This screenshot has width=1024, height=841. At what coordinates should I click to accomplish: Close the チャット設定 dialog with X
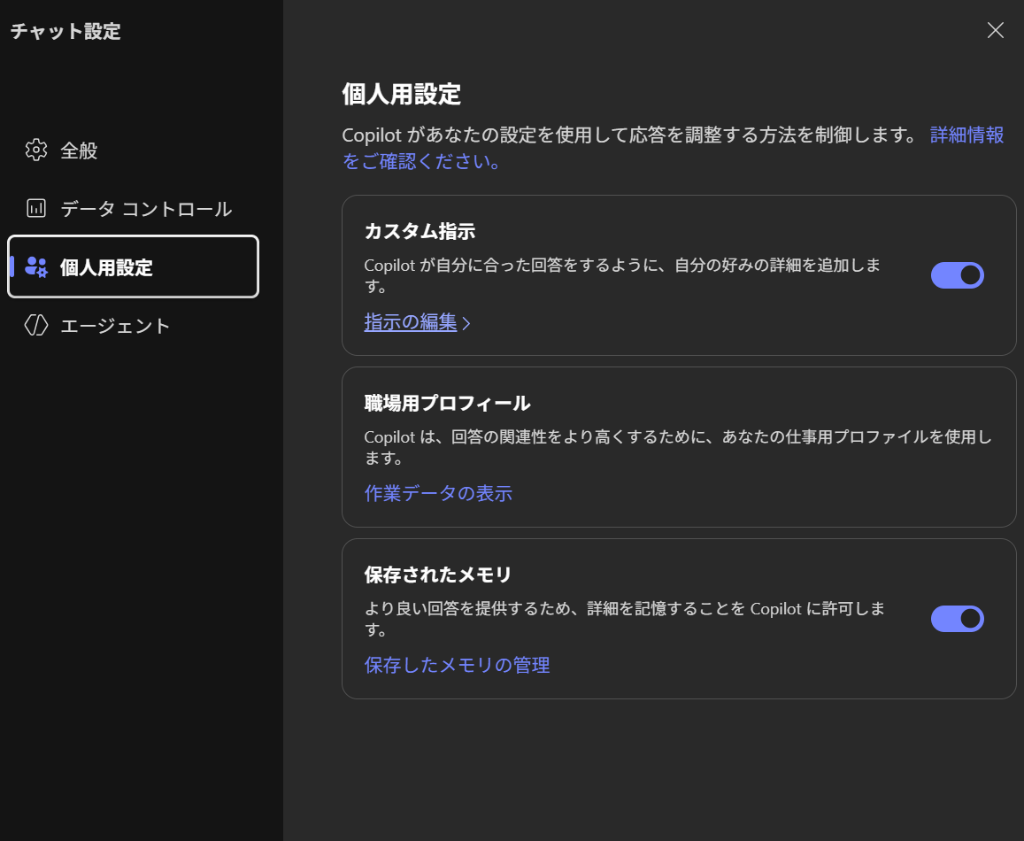(995, 30)
